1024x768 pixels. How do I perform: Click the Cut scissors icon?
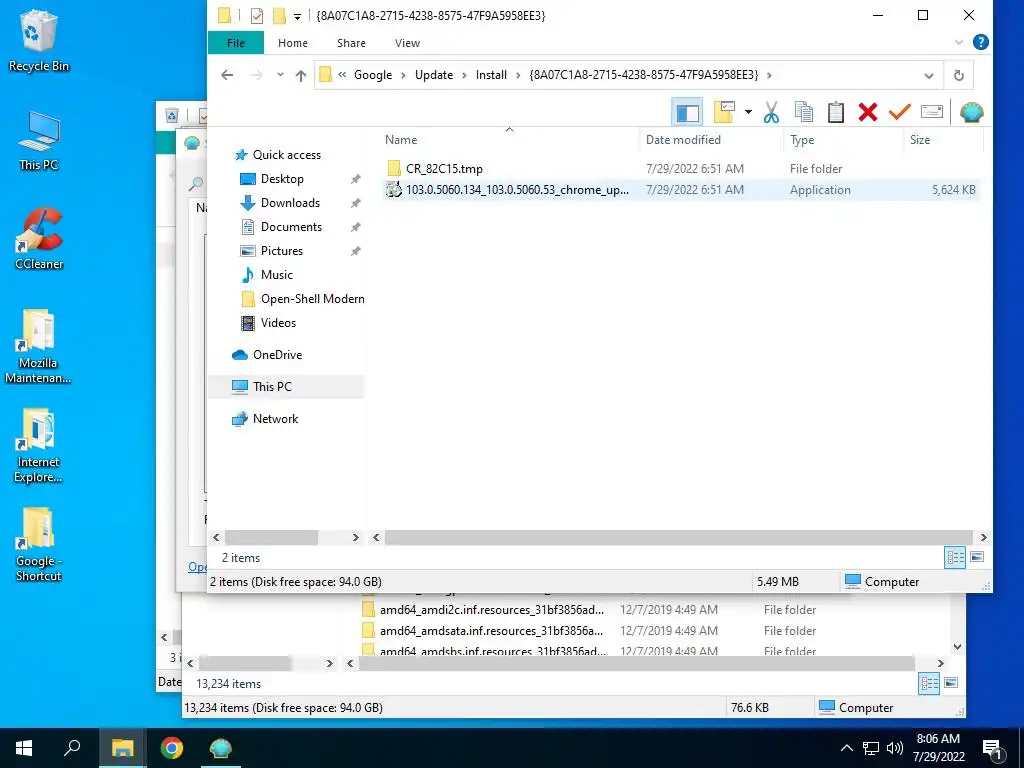click(771, 112)
